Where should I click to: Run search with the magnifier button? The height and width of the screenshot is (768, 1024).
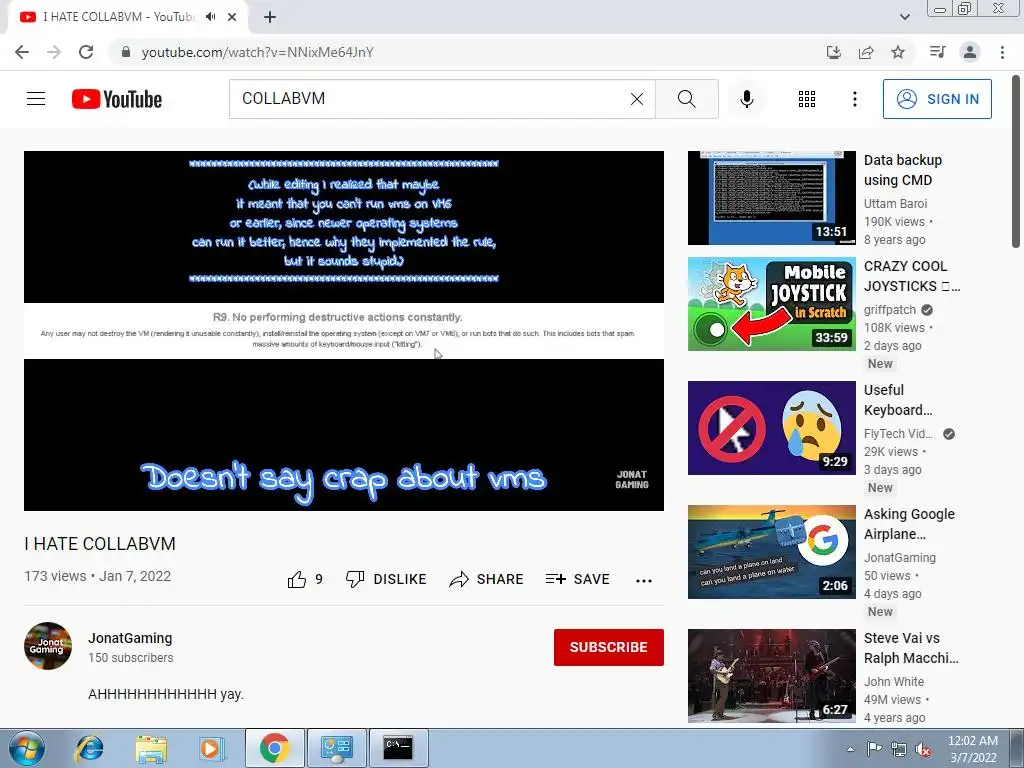pyautogui.click(x=686, y=99)
